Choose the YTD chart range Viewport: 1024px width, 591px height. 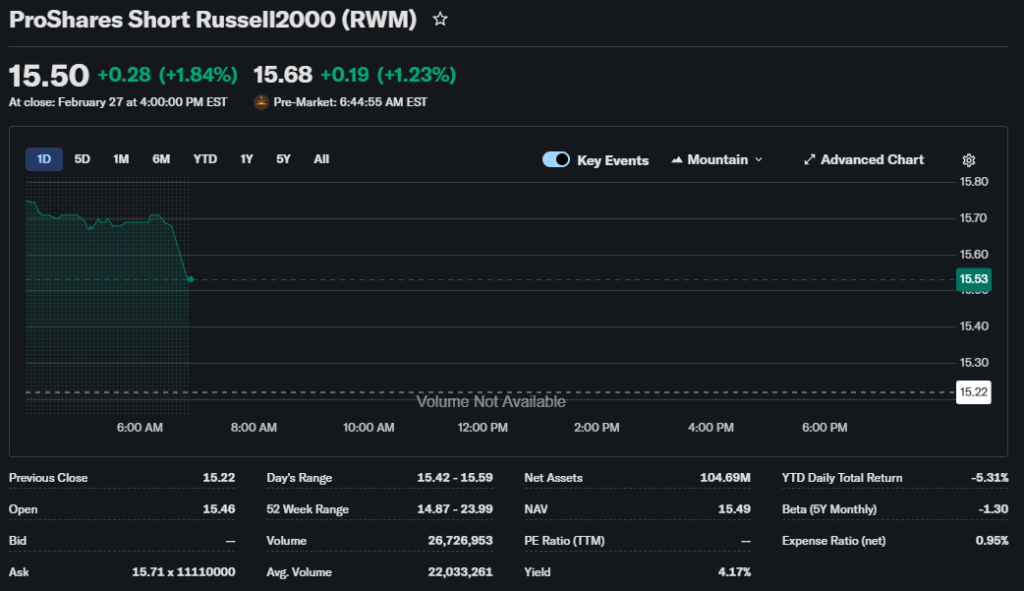tap(205, 159)
